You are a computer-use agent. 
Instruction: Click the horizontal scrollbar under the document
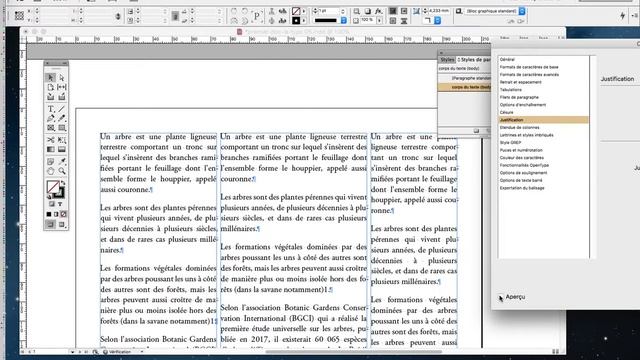coord(354,352)
